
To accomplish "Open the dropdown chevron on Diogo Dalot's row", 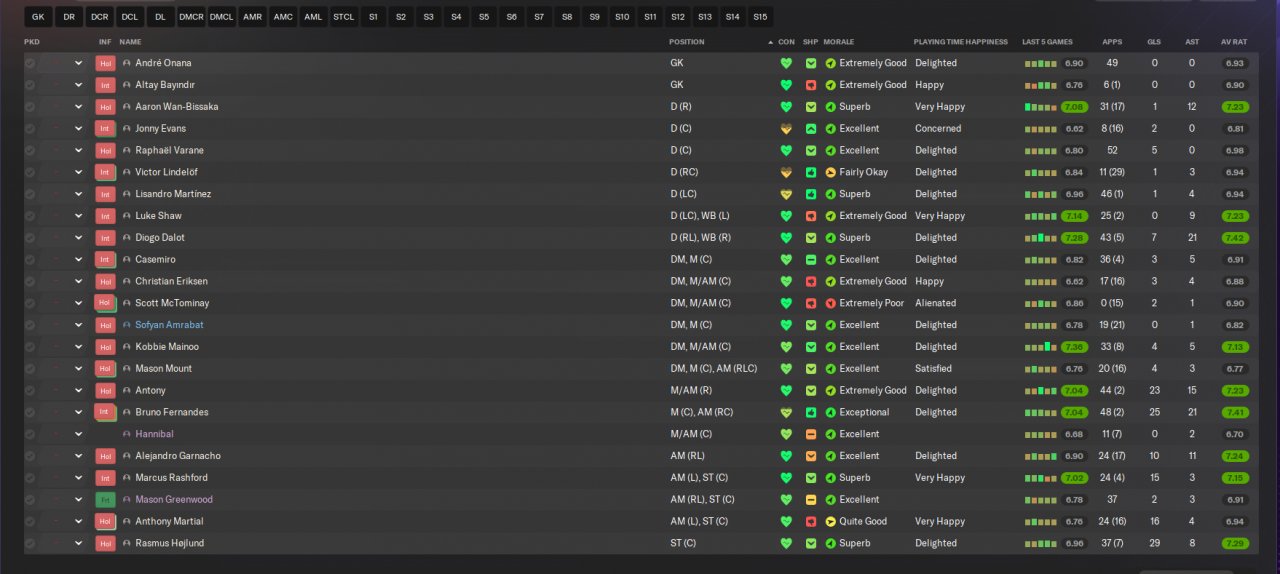I will point(78,238).
